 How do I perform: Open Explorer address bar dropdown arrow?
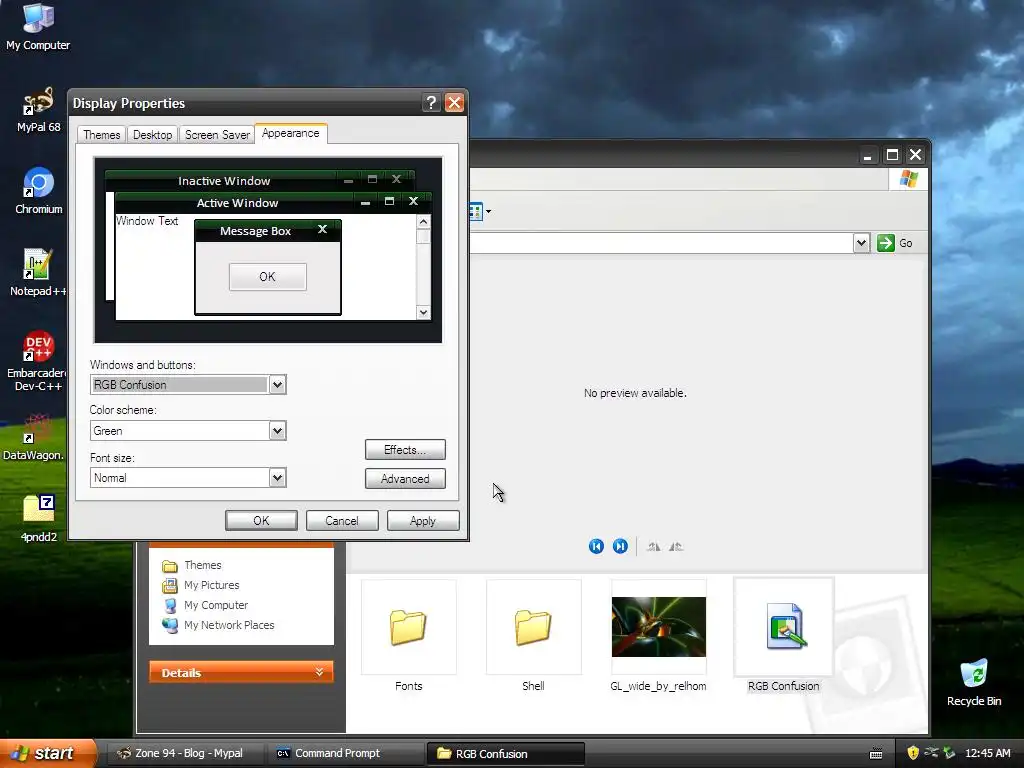pos(861,243)
